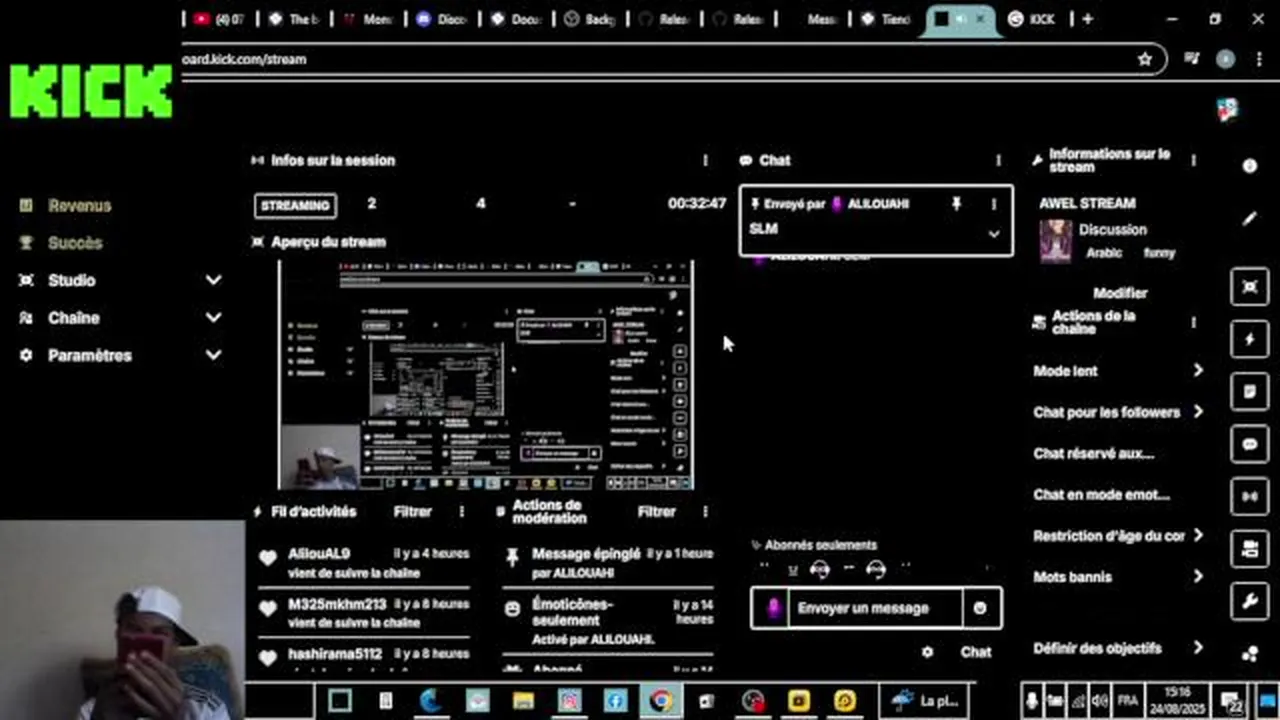Click the Modifier stream info button

click(1120, 293)
